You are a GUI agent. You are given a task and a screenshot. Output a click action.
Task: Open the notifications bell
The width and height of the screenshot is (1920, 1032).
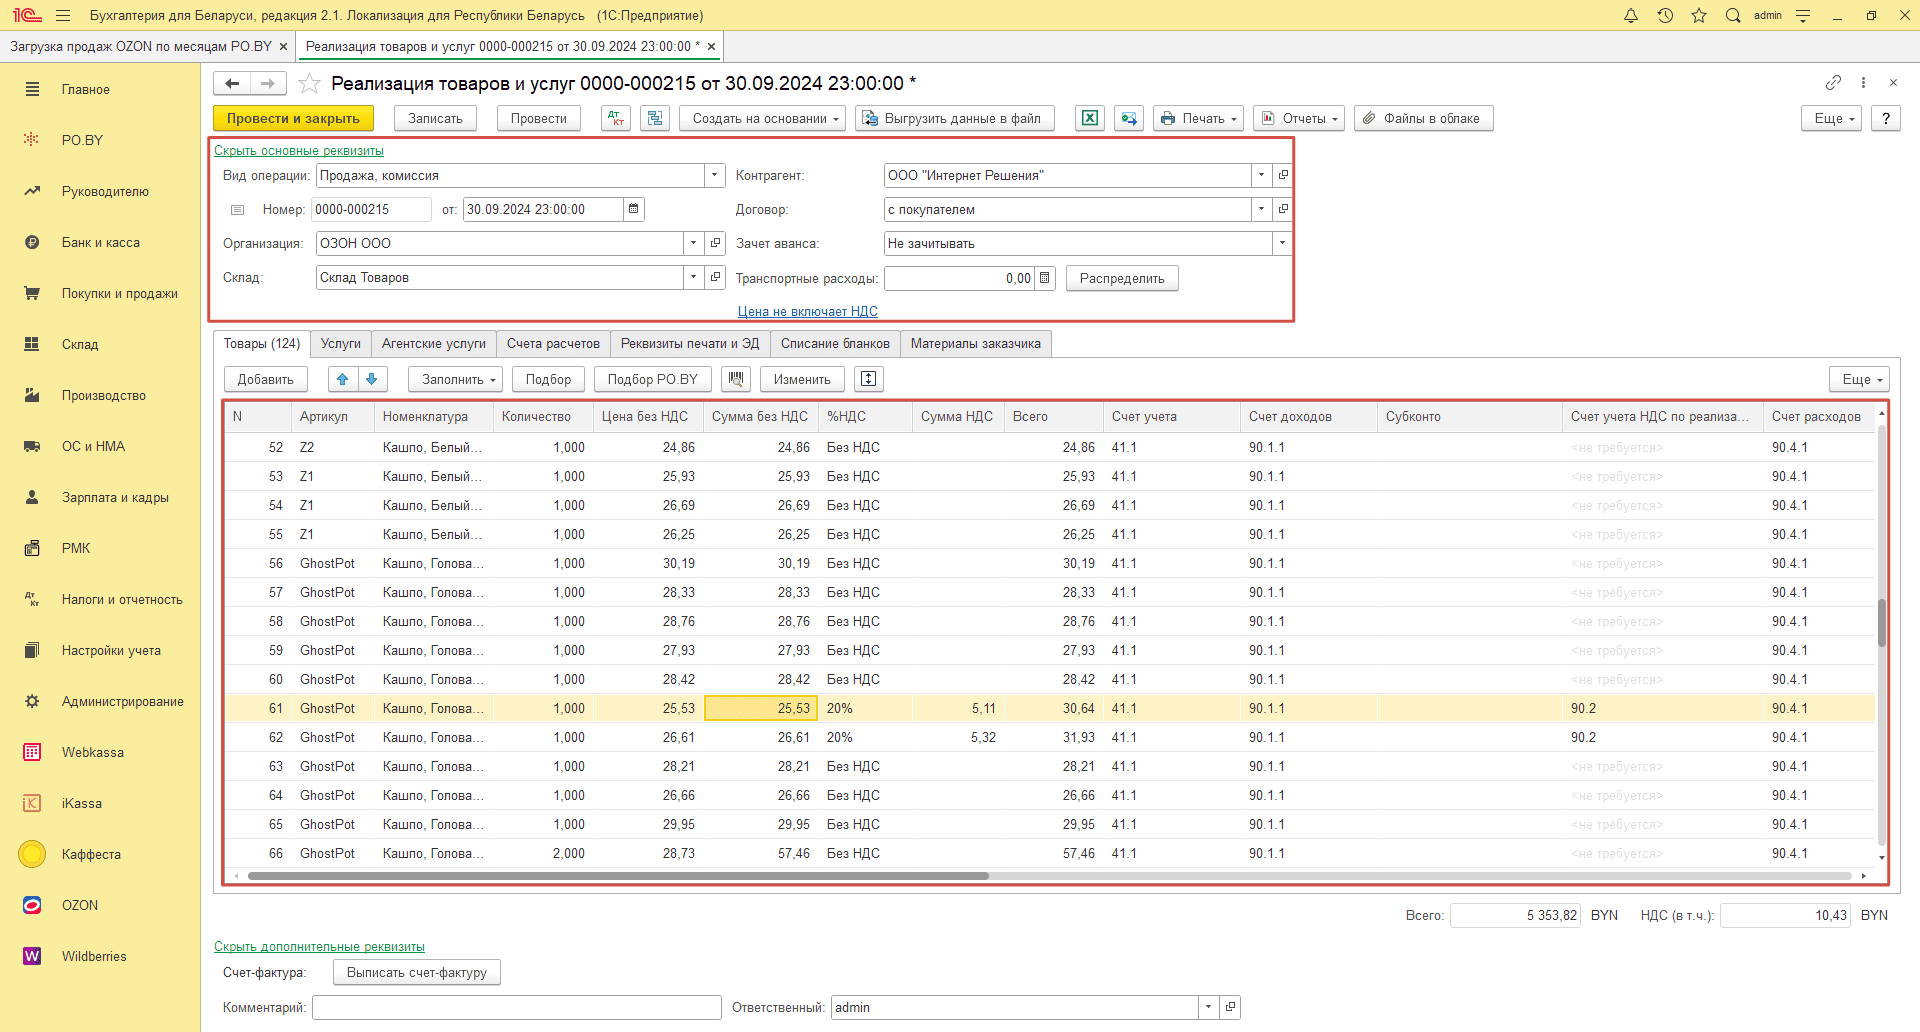click(x=1631, y=15)
